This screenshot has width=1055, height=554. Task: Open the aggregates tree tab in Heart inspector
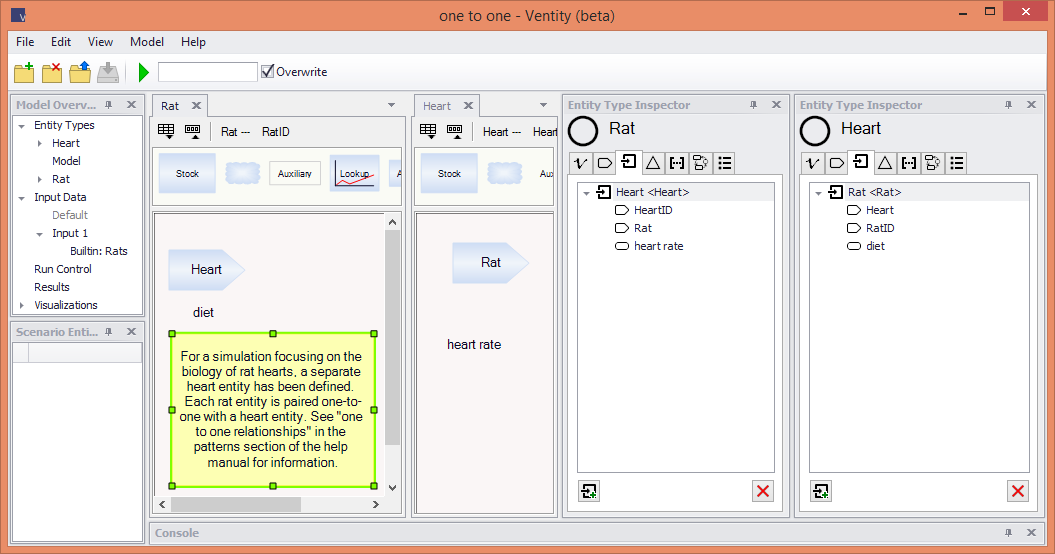tap(932, 163)
